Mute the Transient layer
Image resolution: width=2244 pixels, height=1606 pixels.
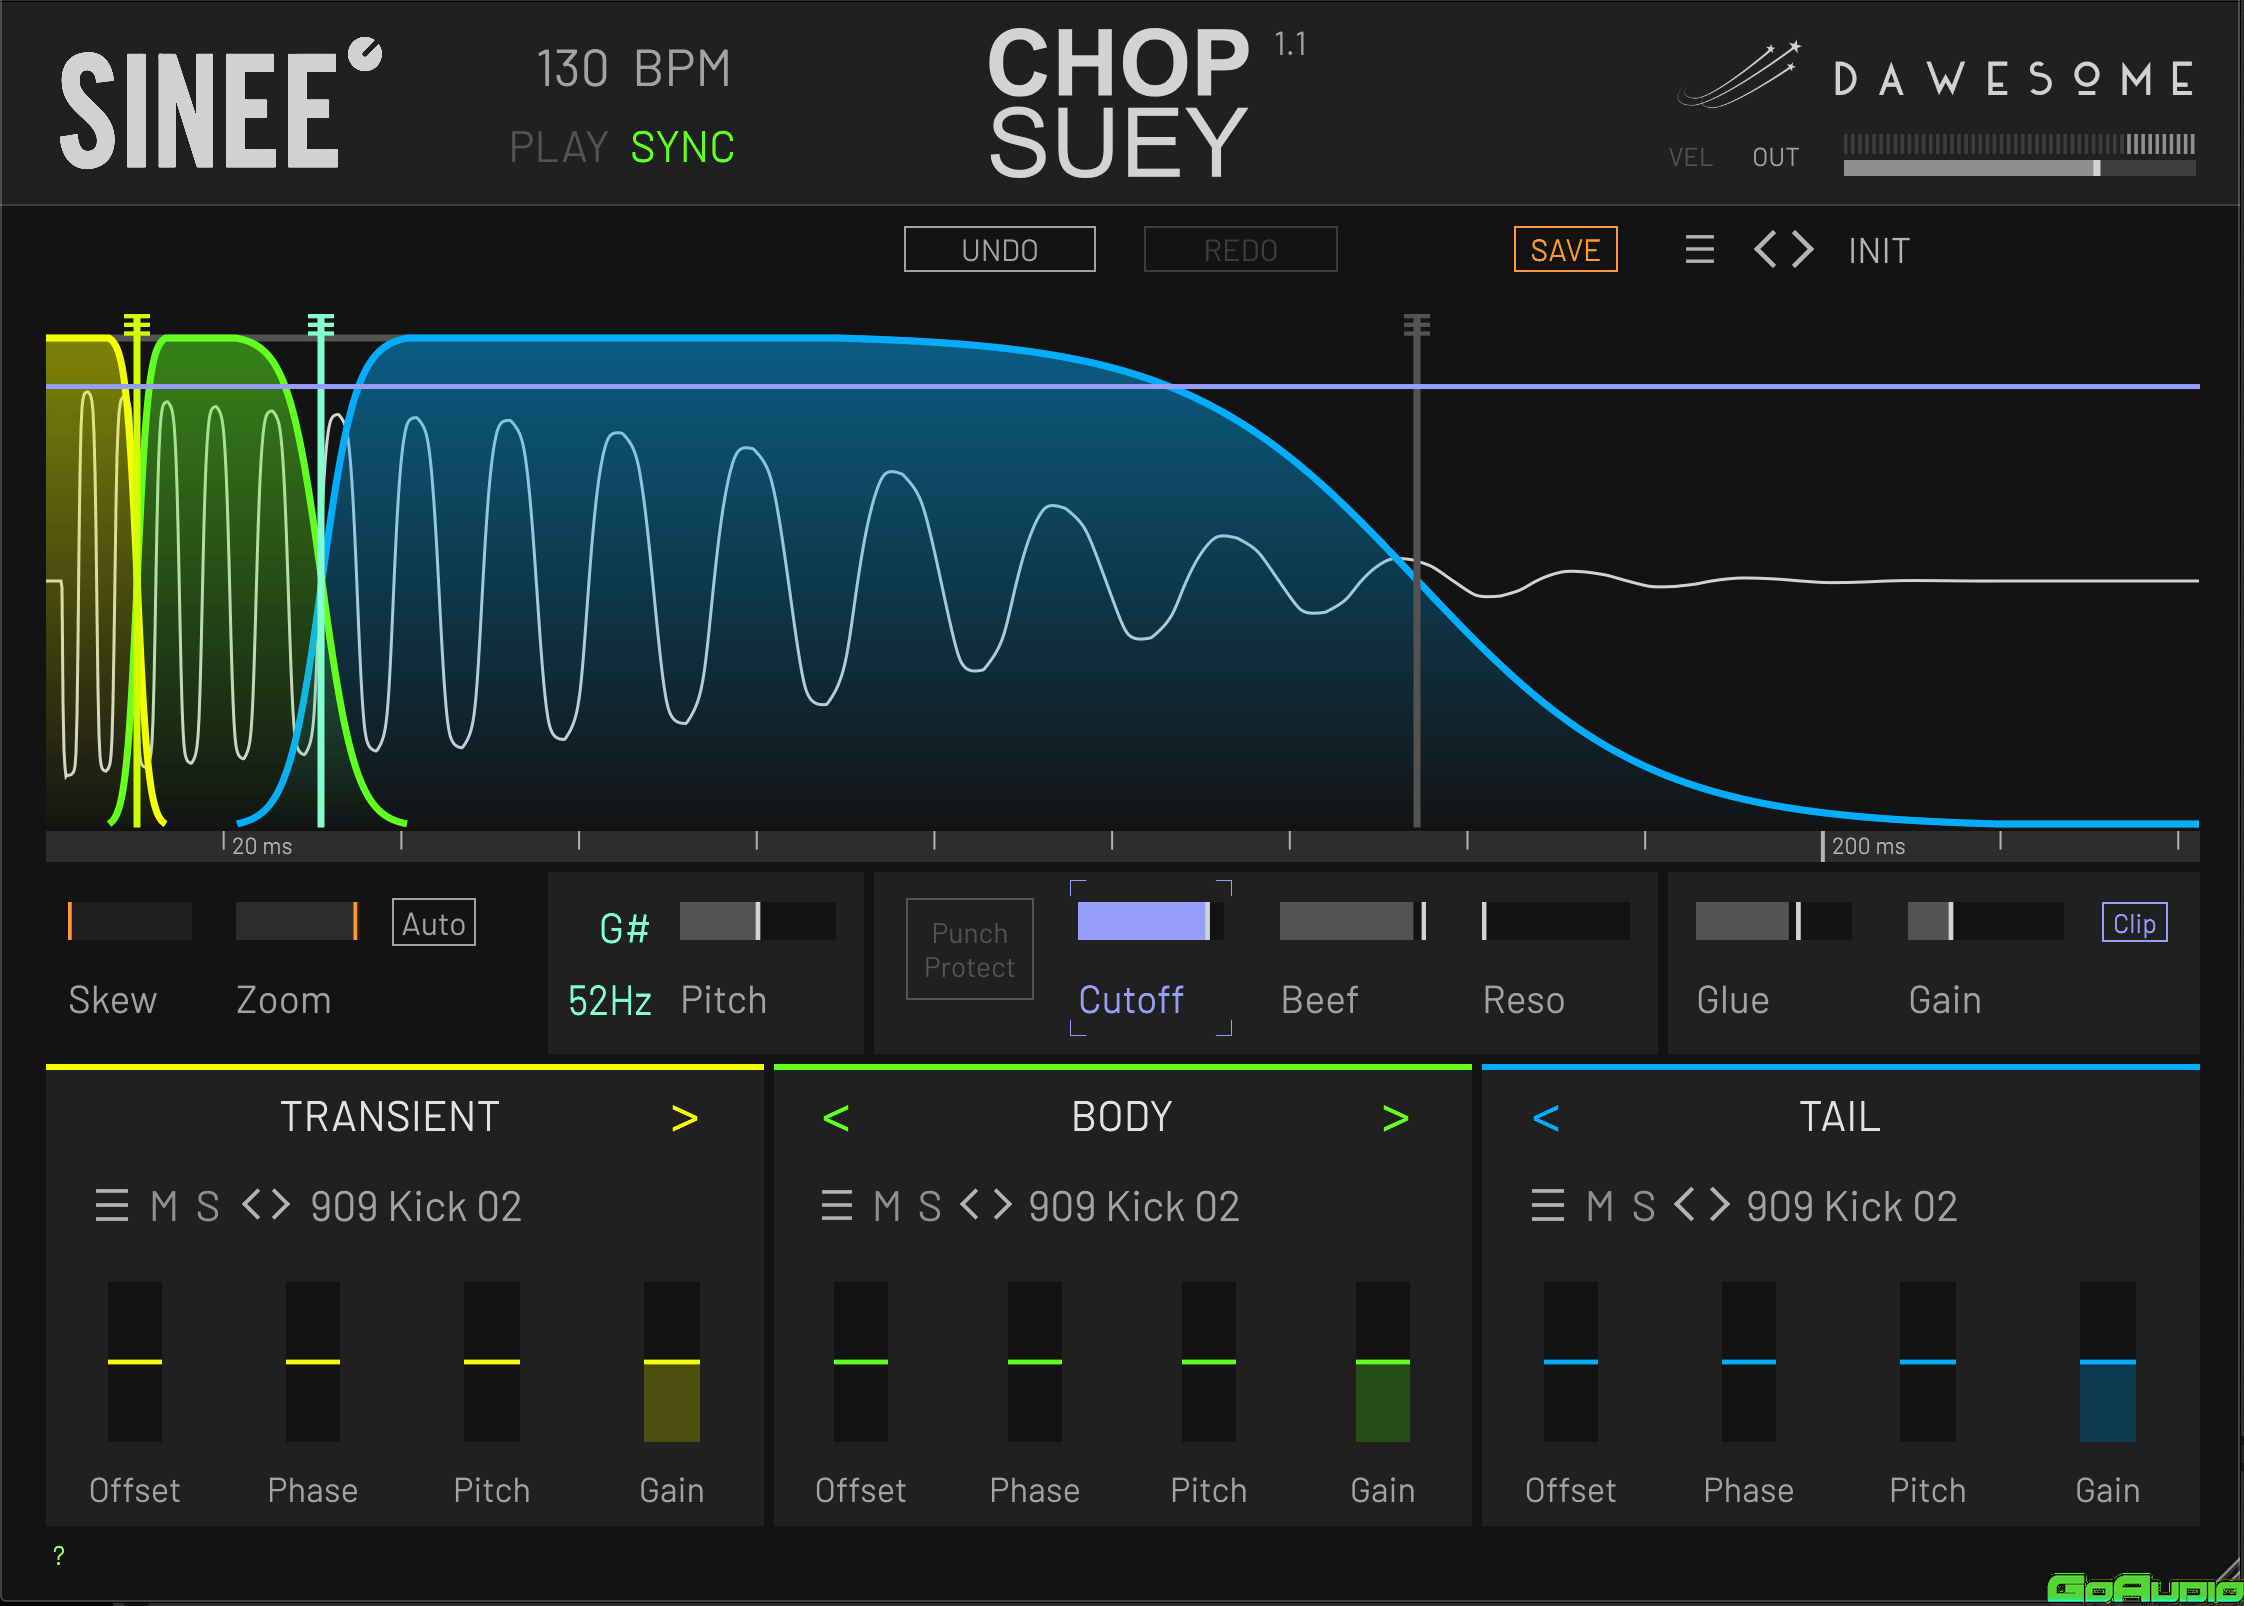pyautogui.click(x=164, y=1206)
